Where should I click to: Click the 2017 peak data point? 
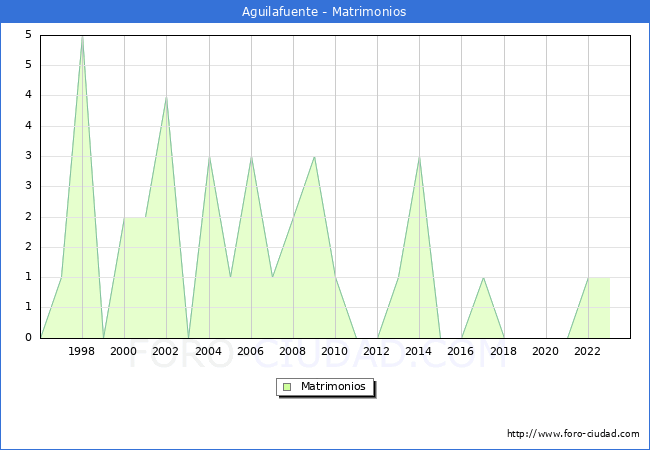(483, 278)
